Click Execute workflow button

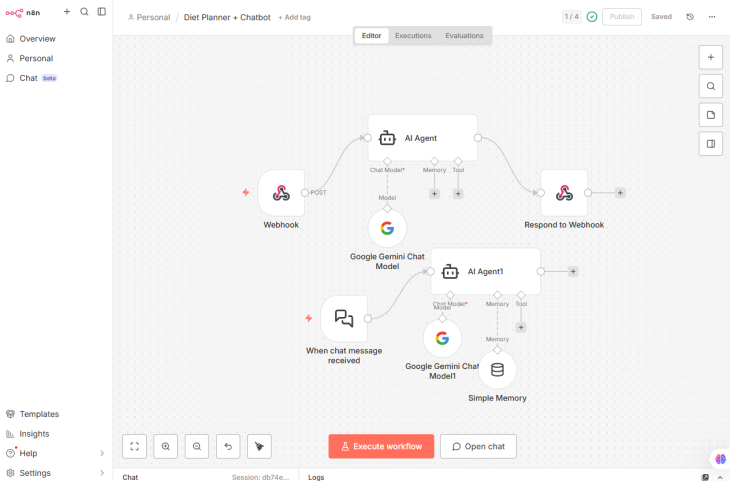381,446
